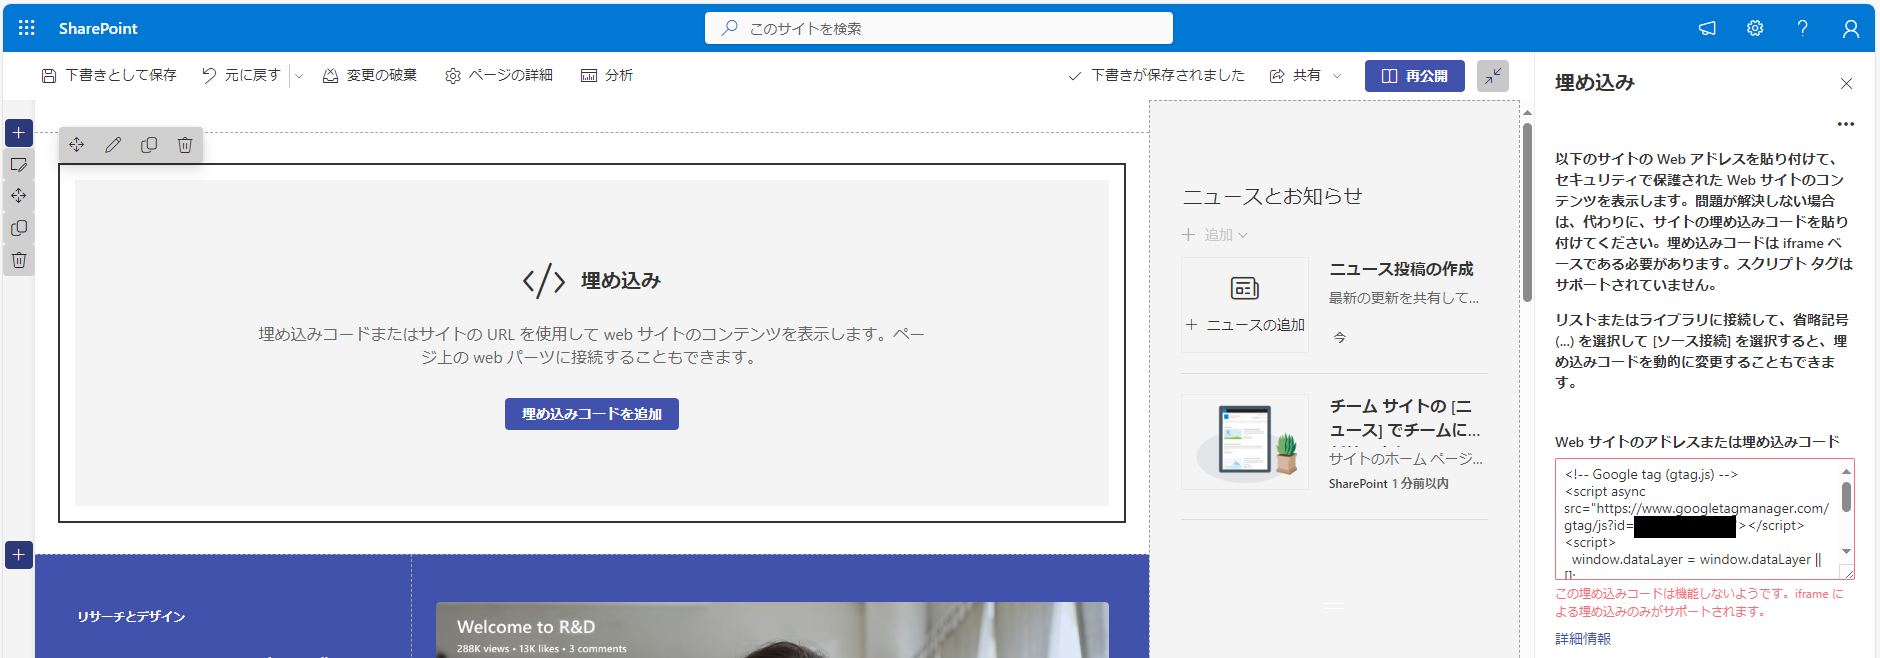This screenshot has height=658, width=1880.
Task: Select ニュース投稿の作成 heading
Action: pos(1401,269)
